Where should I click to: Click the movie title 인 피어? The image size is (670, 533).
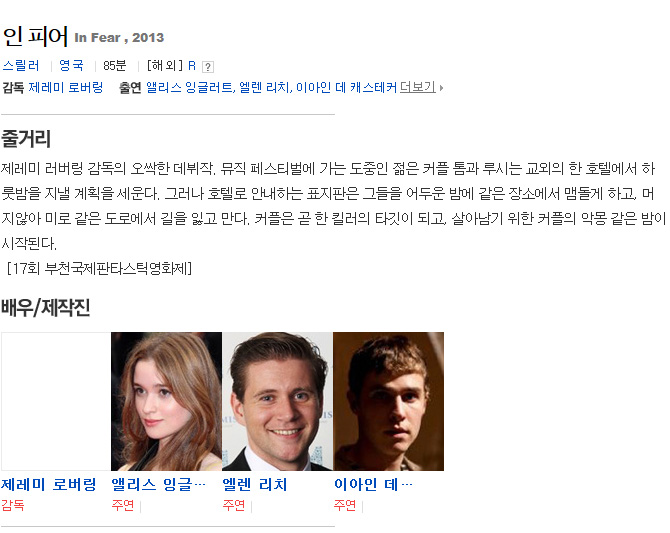point(35,36)
